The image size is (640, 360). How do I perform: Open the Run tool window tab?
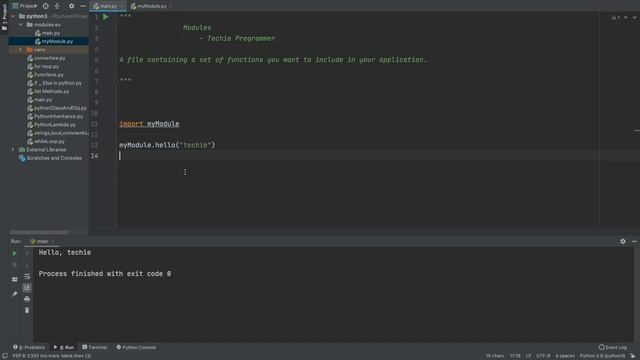coord(64,347)
